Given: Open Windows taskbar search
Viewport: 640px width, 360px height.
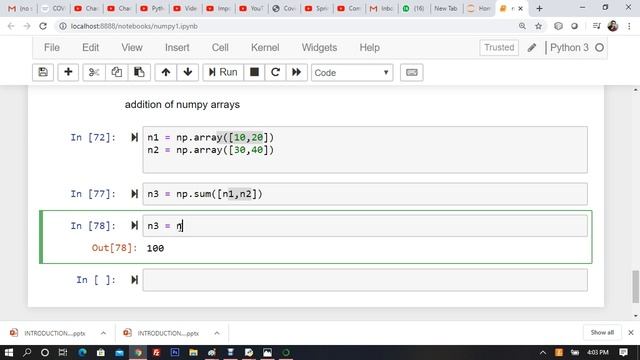Looking at the screenshot, I should (27, 352).
